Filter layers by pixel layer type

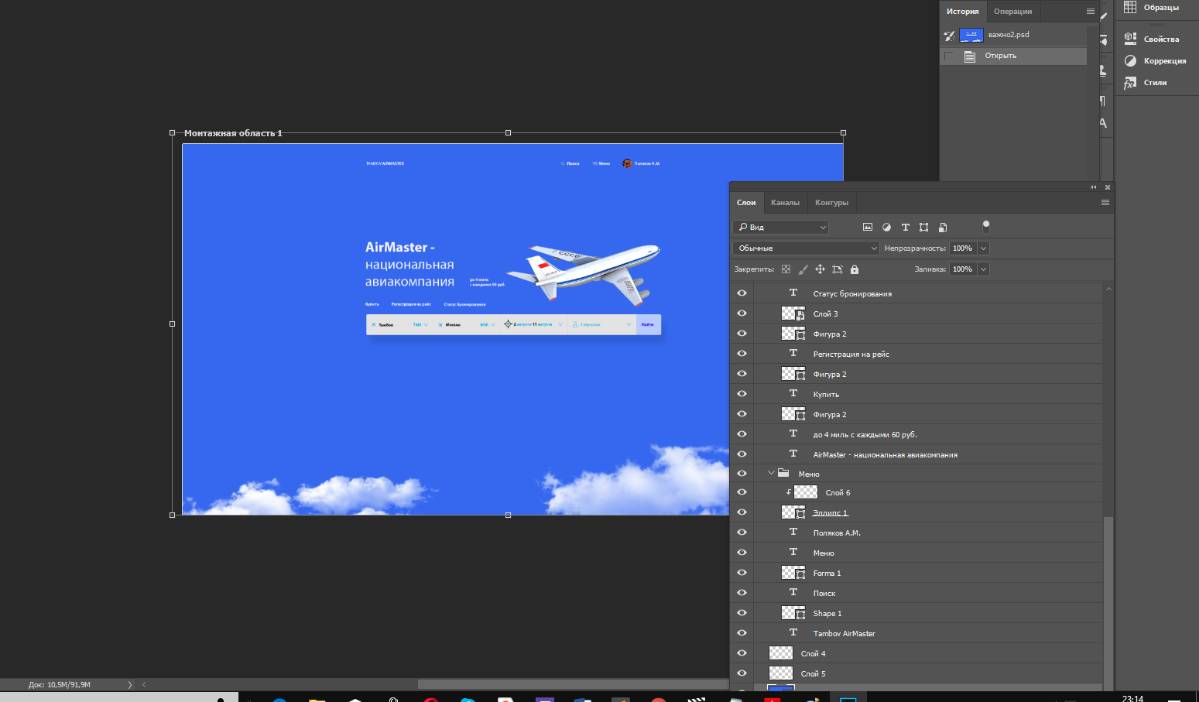[867, 228]
